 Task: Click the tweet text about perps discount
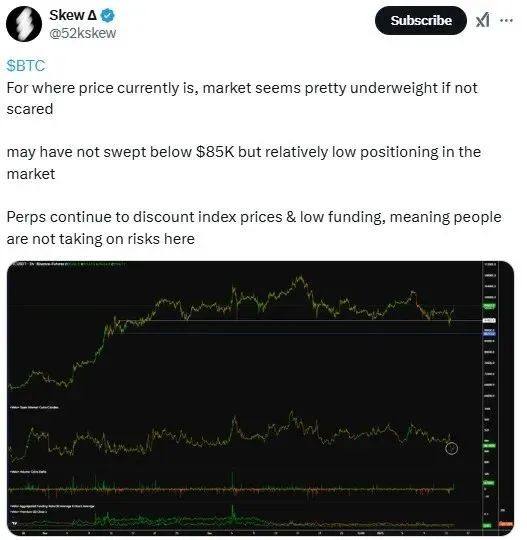[254, 228]
